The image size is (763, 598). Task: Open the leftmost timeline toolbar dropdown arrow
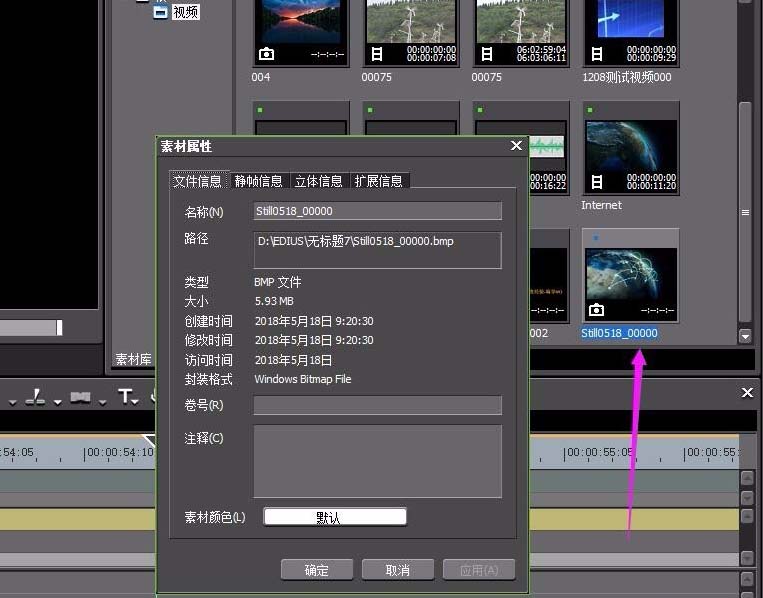point(13,402)
